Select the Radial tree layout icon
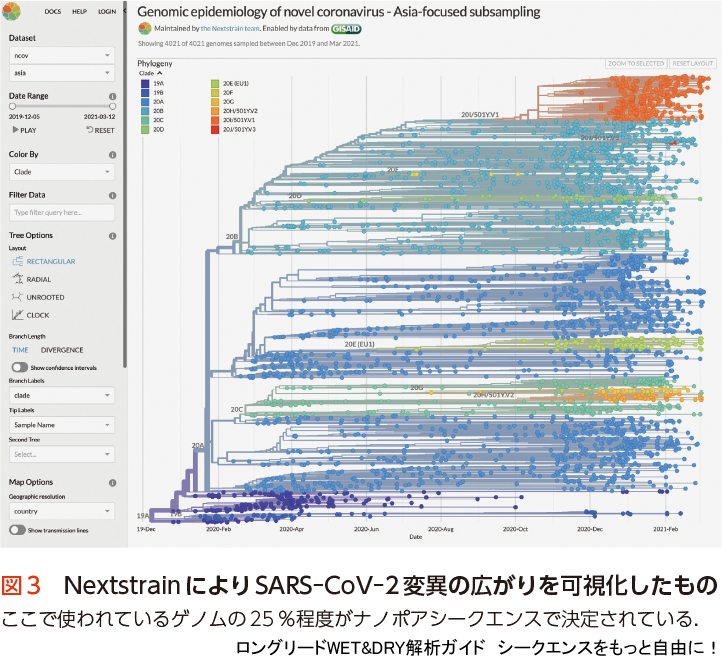722x669 pixels. [18, 279]
